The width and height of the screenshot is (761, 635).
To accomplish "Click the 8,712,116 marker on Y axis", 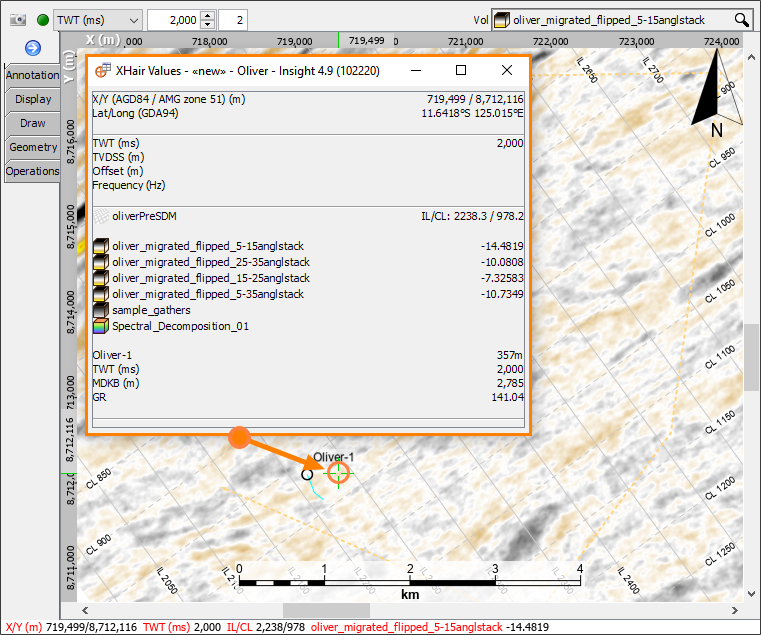I will tap(70, 439).
